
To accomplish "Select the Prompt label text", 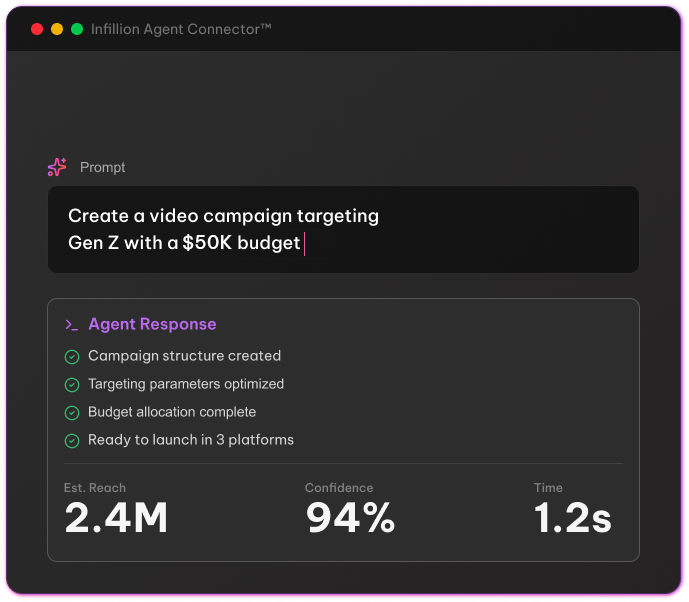I will click(103, 168).
